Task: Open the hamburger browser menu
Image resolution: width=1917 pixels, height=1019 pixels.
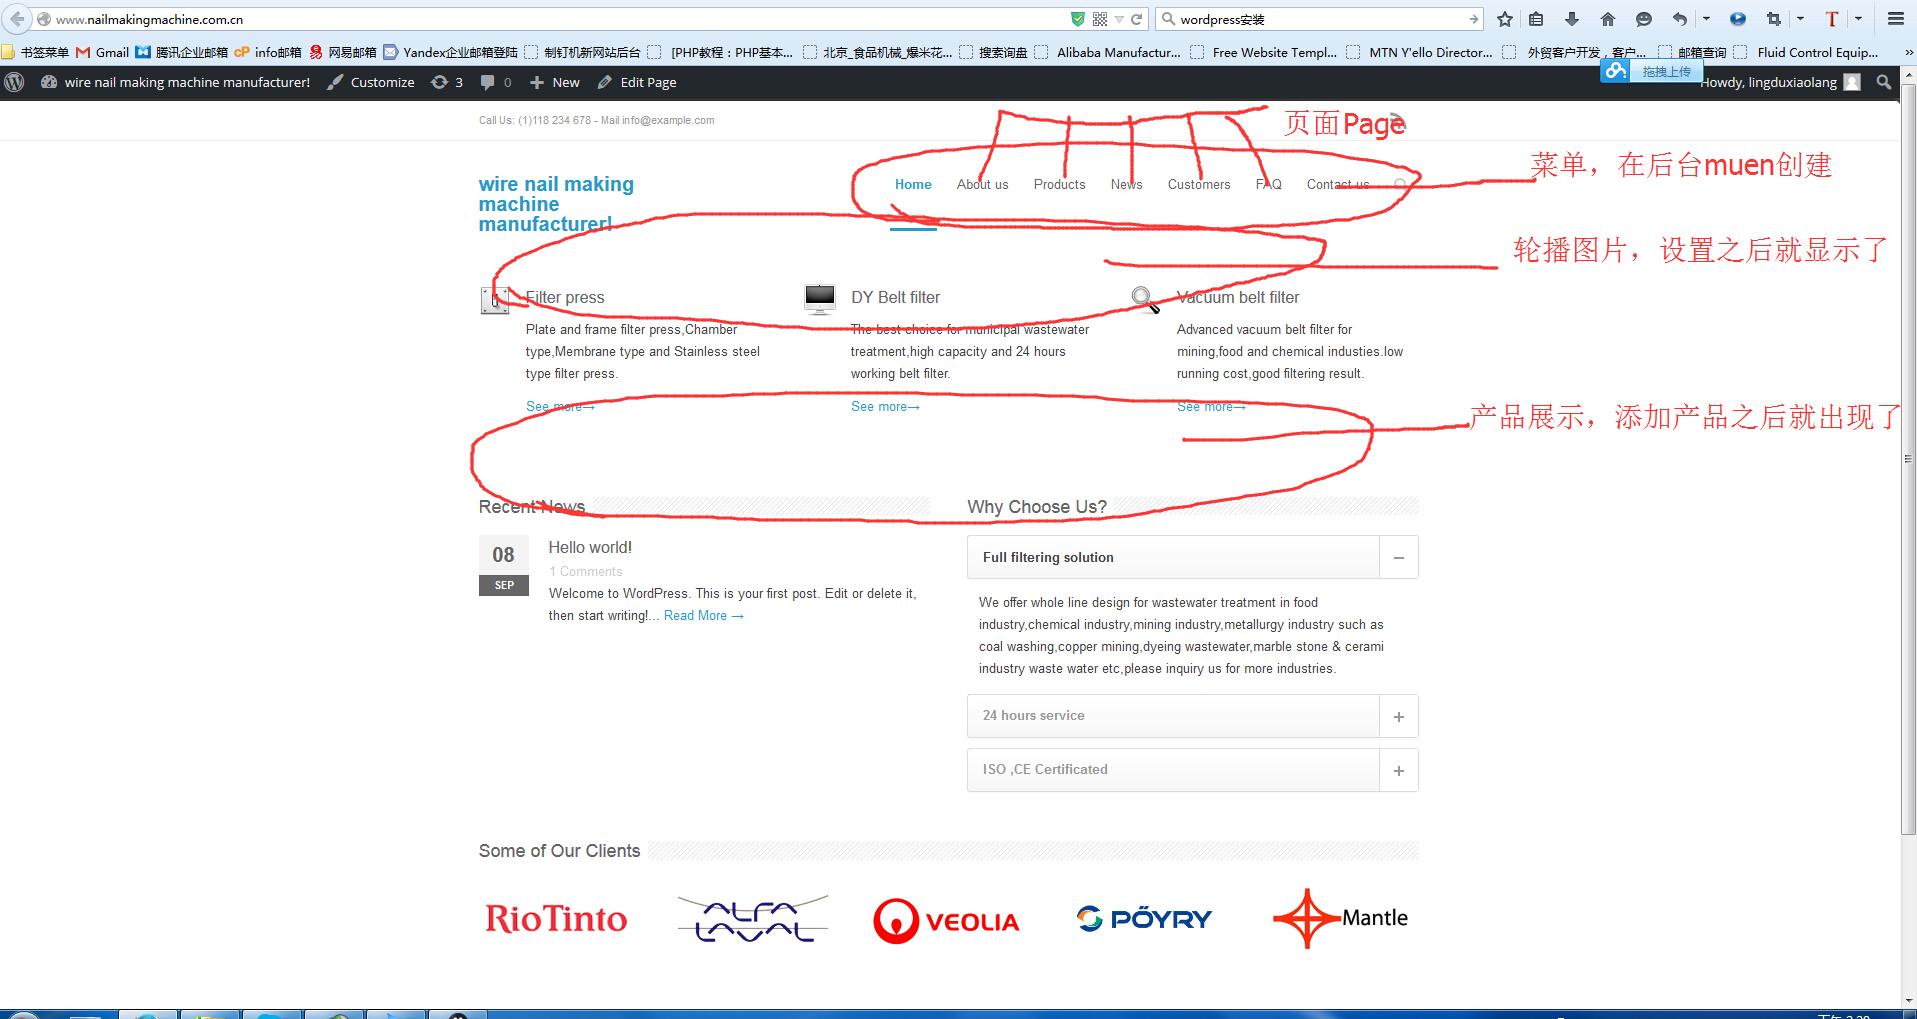Action: (x=1896, y=19)
